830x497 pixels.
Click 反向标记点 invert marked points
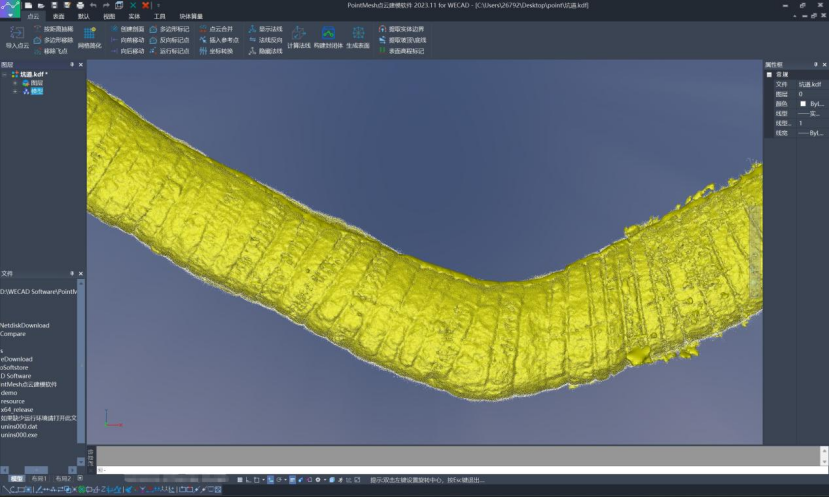coord(169,40)
